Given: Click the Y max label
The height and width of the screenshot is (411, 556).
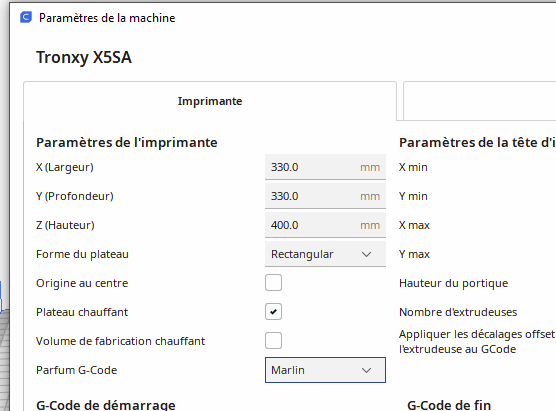Looking at the screenshot, I should coord(414,254).
